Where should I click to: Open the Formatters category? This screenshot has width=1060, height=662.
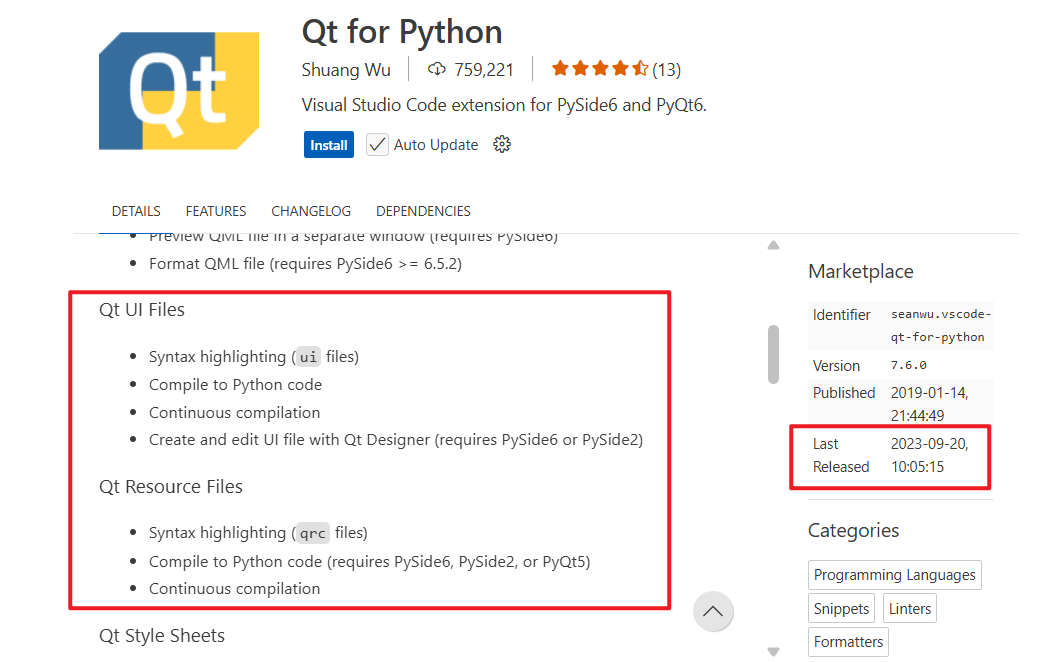848,642
